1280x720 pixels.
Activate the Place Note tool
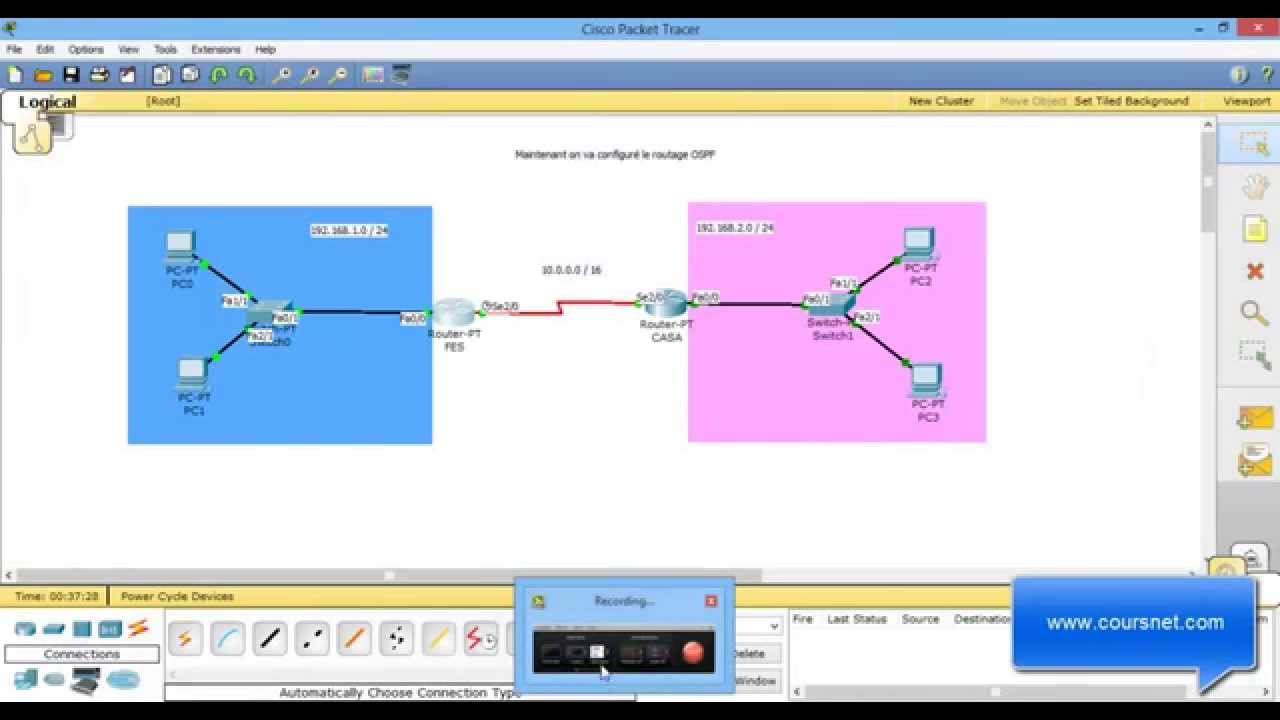(1254, 229)
